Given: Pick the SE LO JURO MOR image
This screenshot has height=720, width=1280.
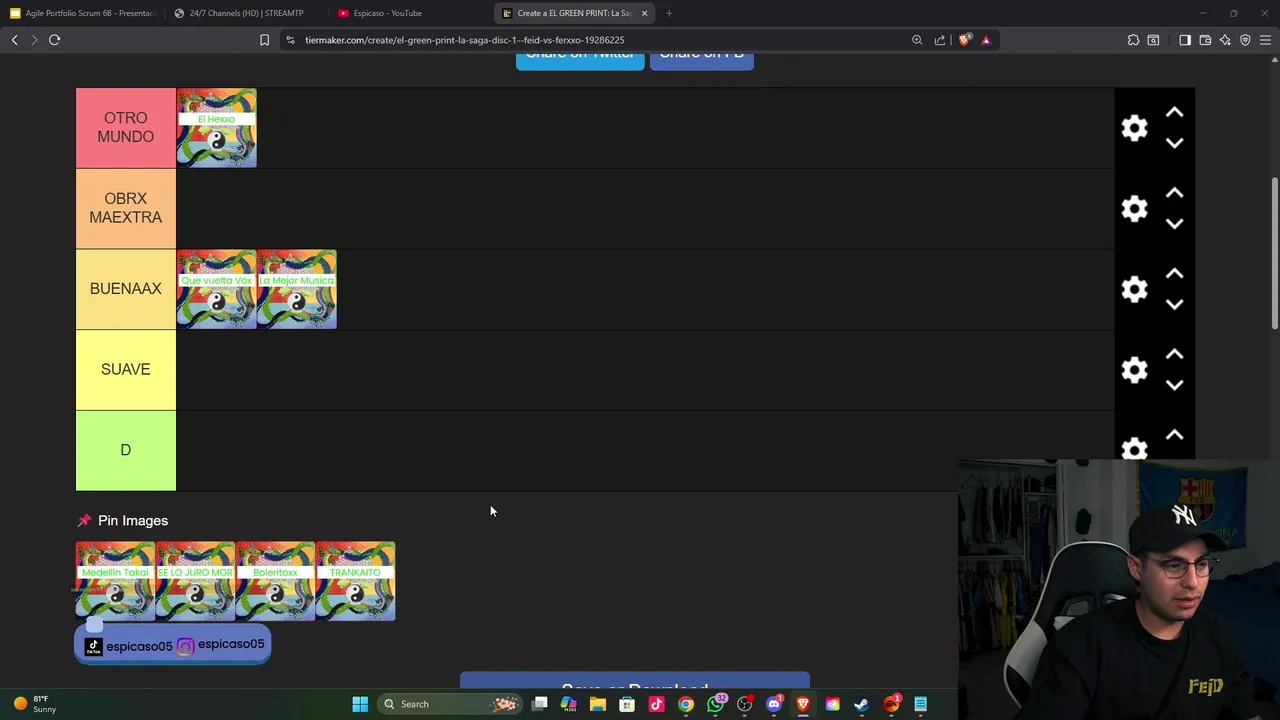Looking at the screenshot, I should point(195,581).
